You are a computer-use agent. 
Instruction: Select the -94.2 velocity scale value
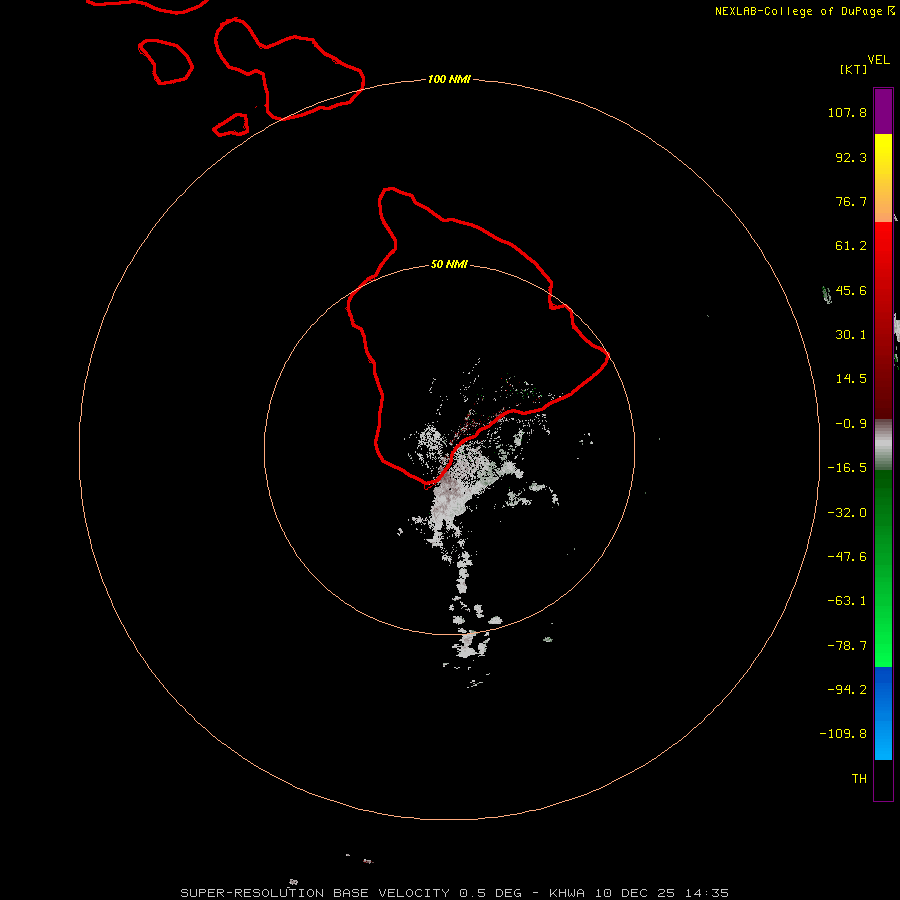[847, 689]
